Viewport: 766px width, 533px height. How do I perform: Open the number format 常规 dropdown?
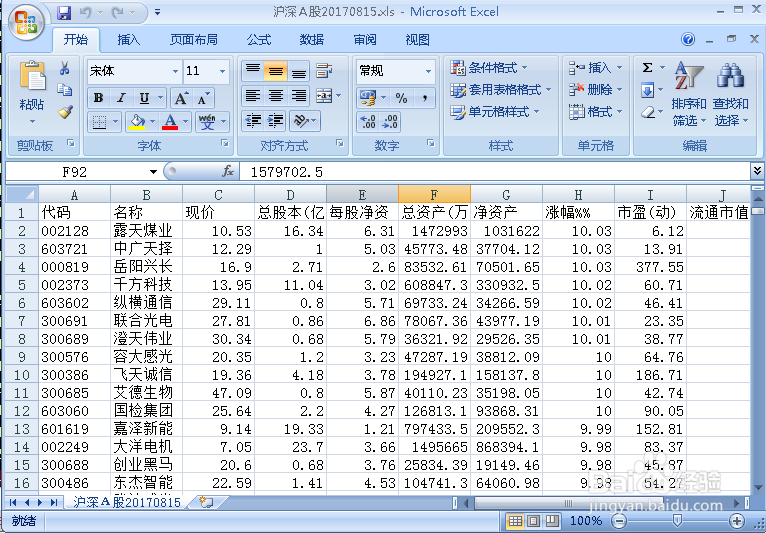pos(428,71)
